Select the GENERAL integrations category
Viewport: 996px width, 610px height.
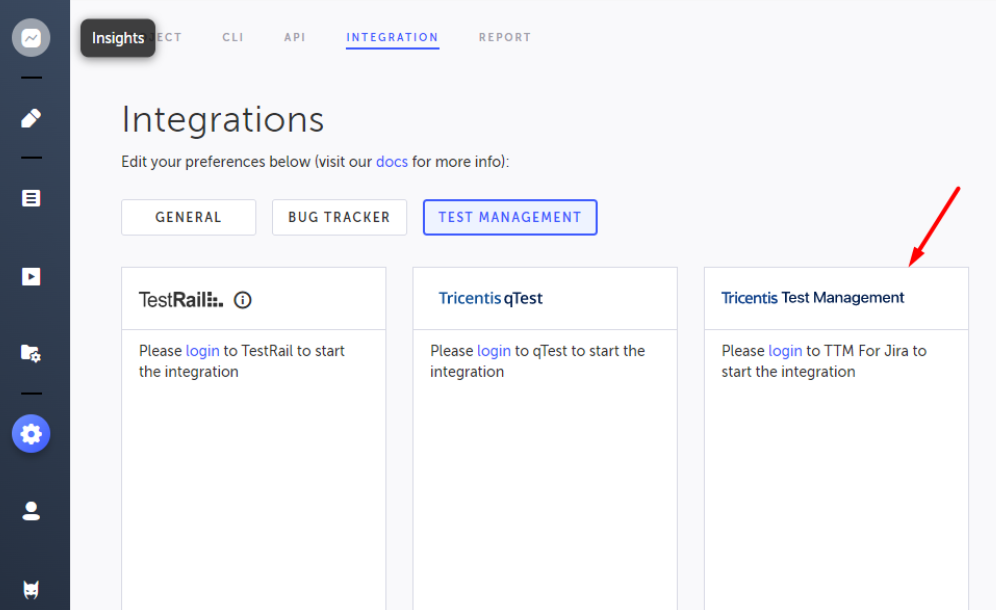(189, 217)
